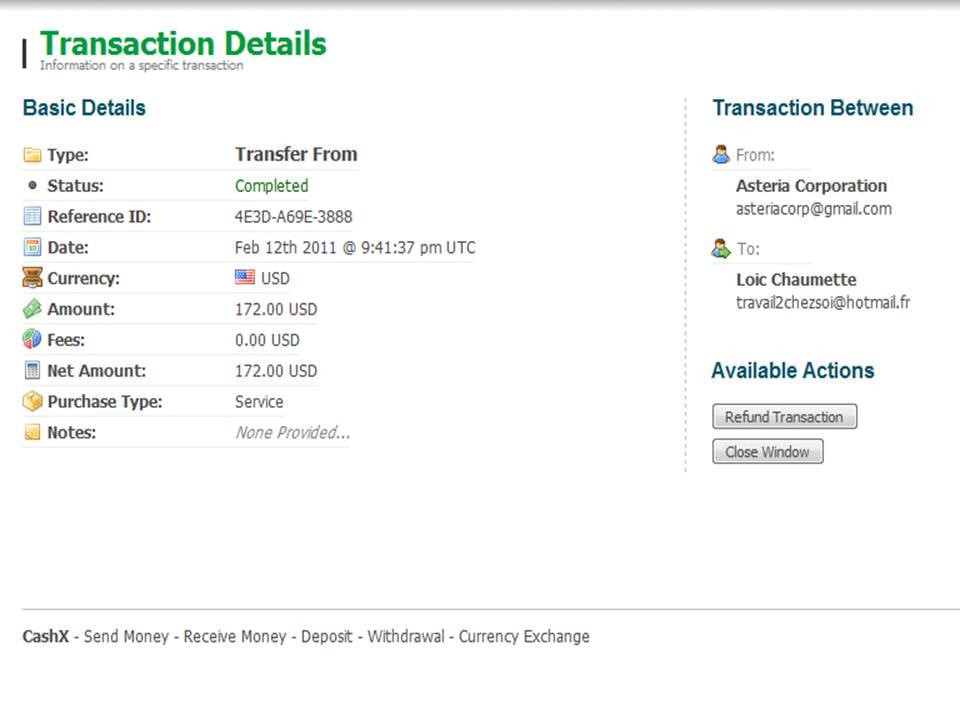This screenshot has width=960, height=720.
Task: Click the 172.00 USD value beside Amount
Action: 276,309
